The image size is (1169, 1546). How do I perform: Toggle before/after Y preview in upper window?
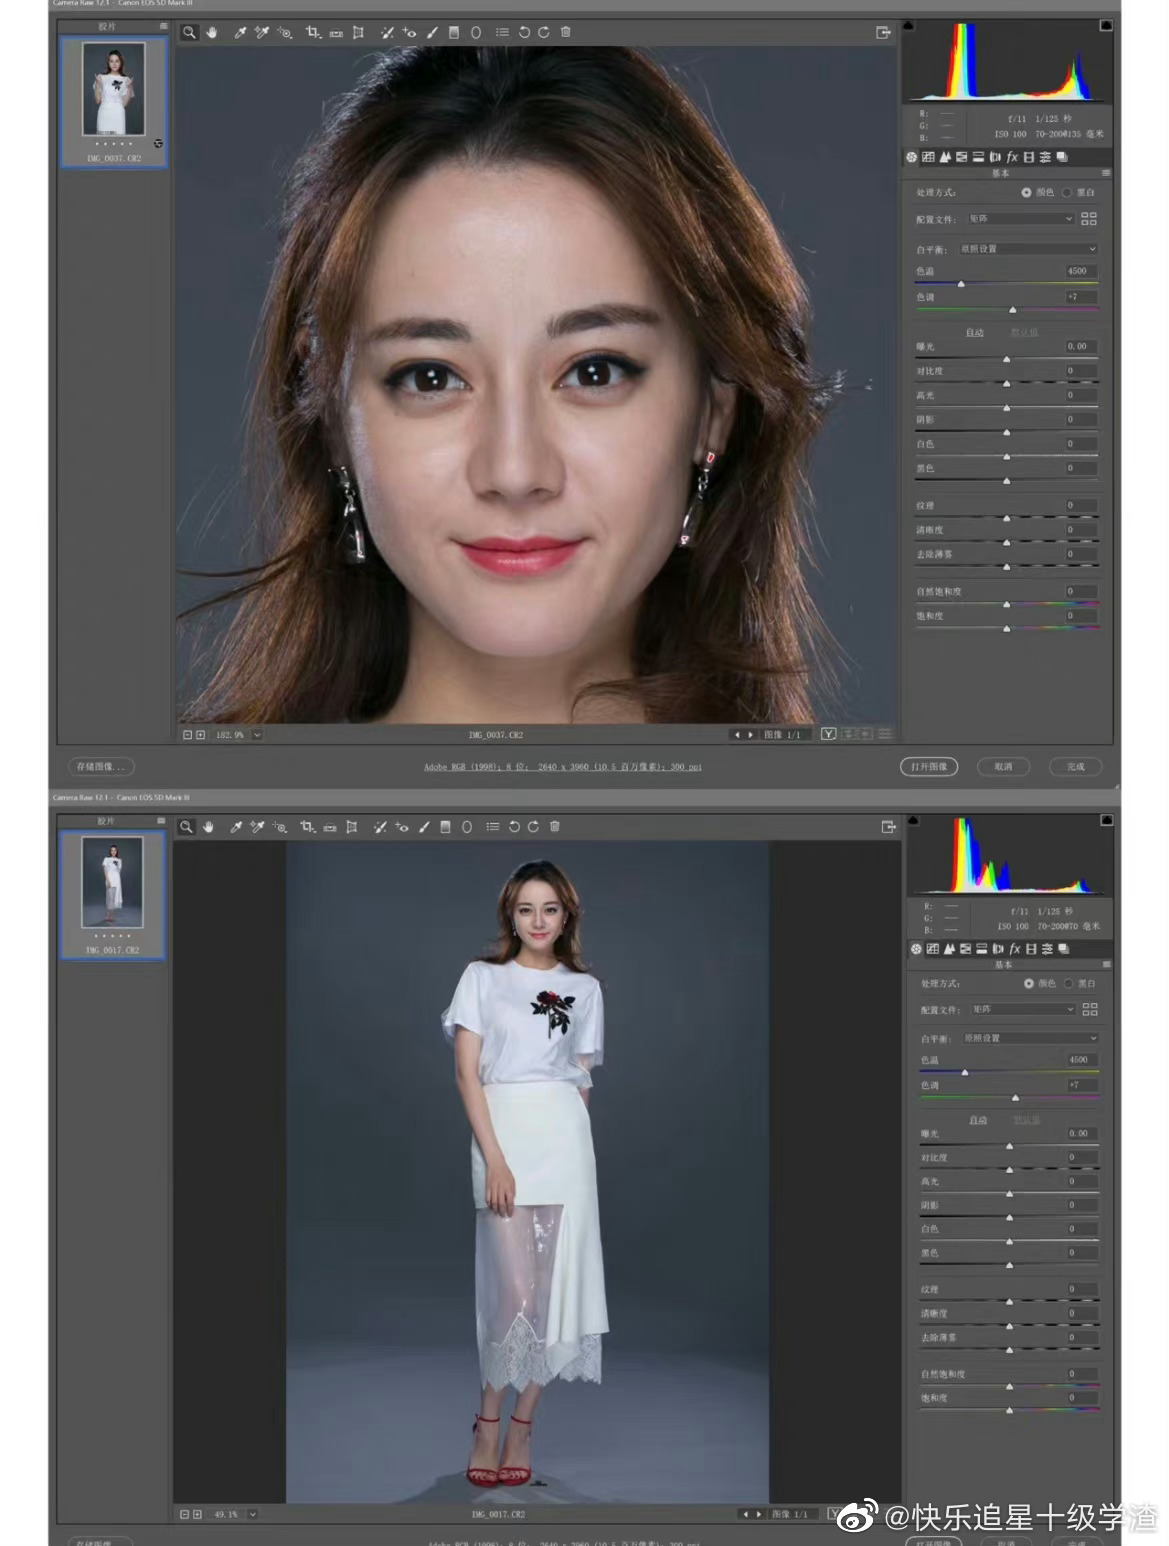(x=828, y=734)
